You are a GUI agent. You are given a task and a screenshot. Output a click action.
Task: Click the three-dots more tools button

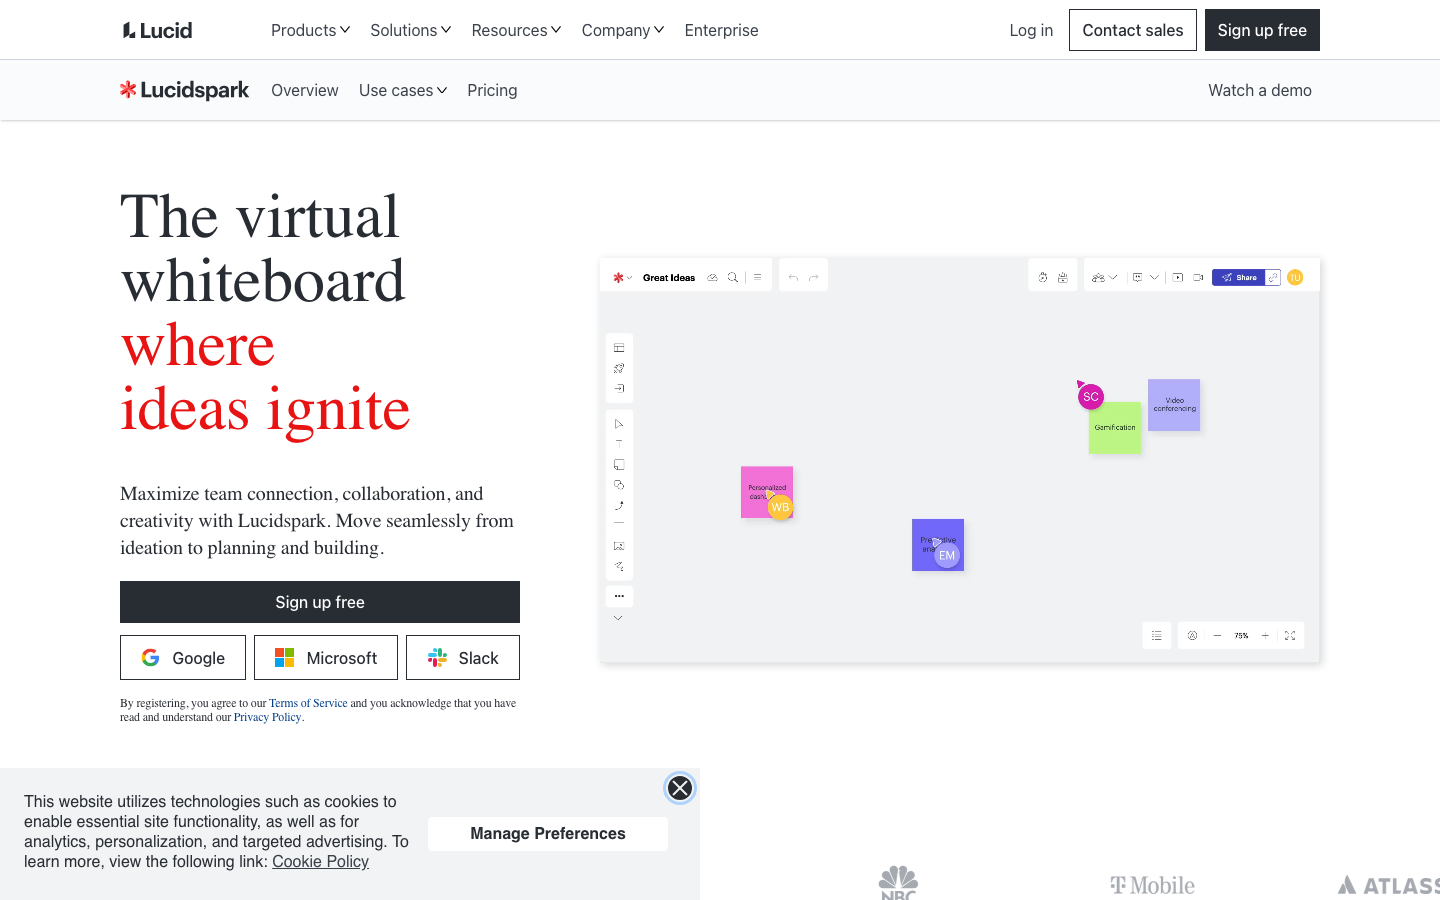click(619, 596)
